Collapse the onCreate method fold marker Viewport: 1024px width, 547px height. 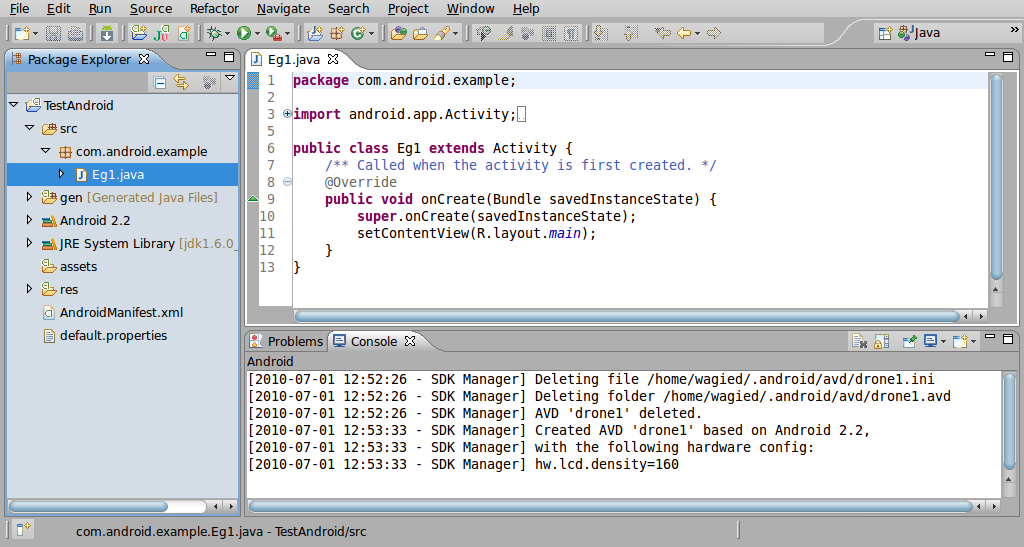pos(287,182)
